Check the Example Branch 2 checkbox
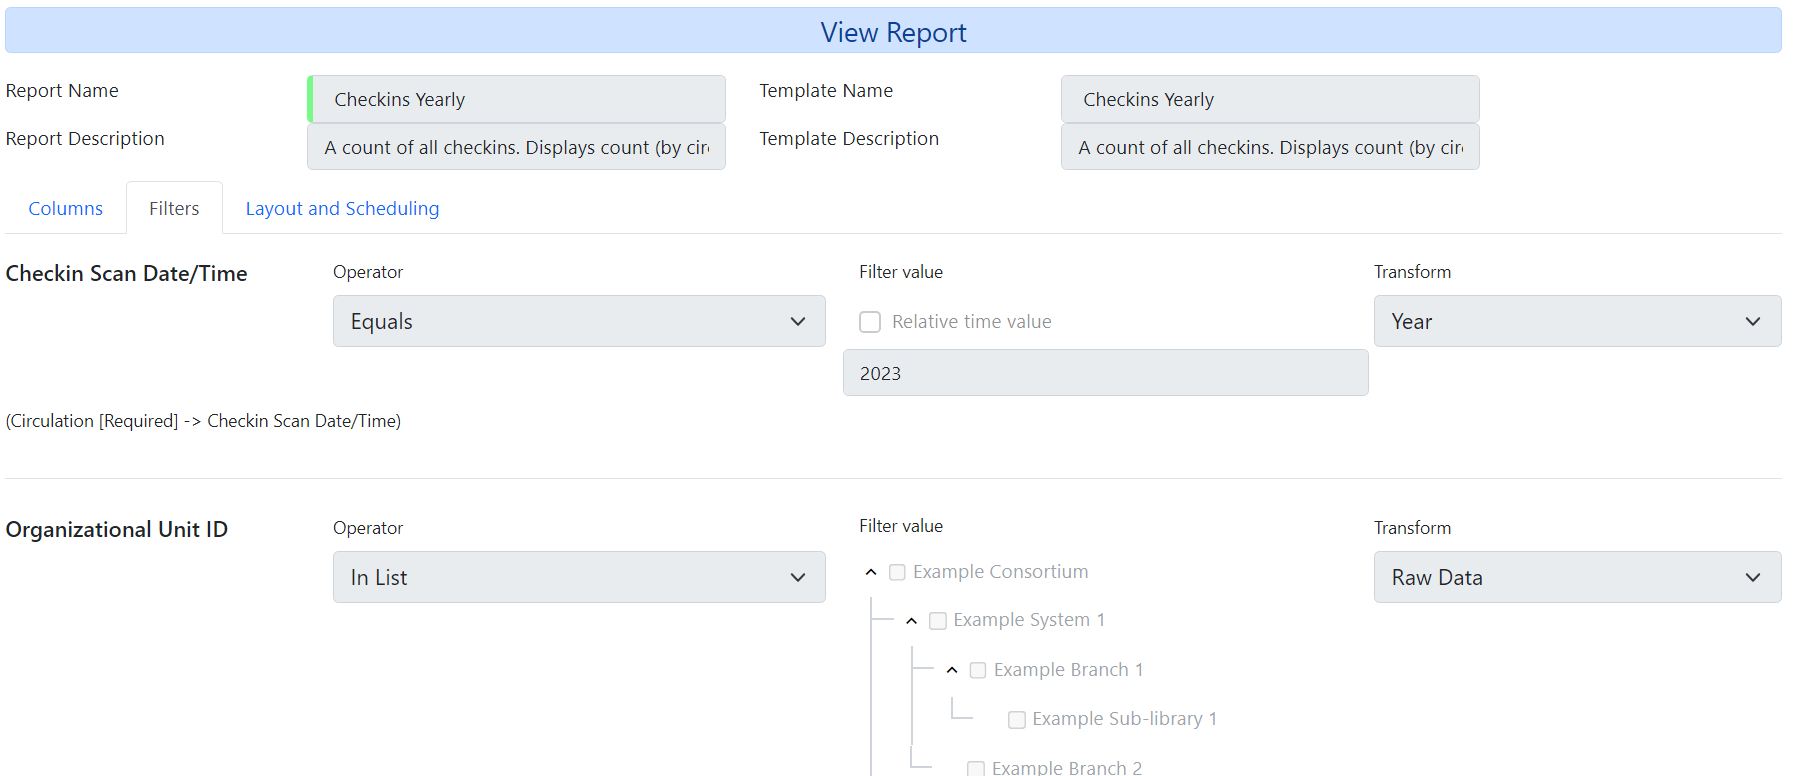1797x776 pixels. click(976, 769)
